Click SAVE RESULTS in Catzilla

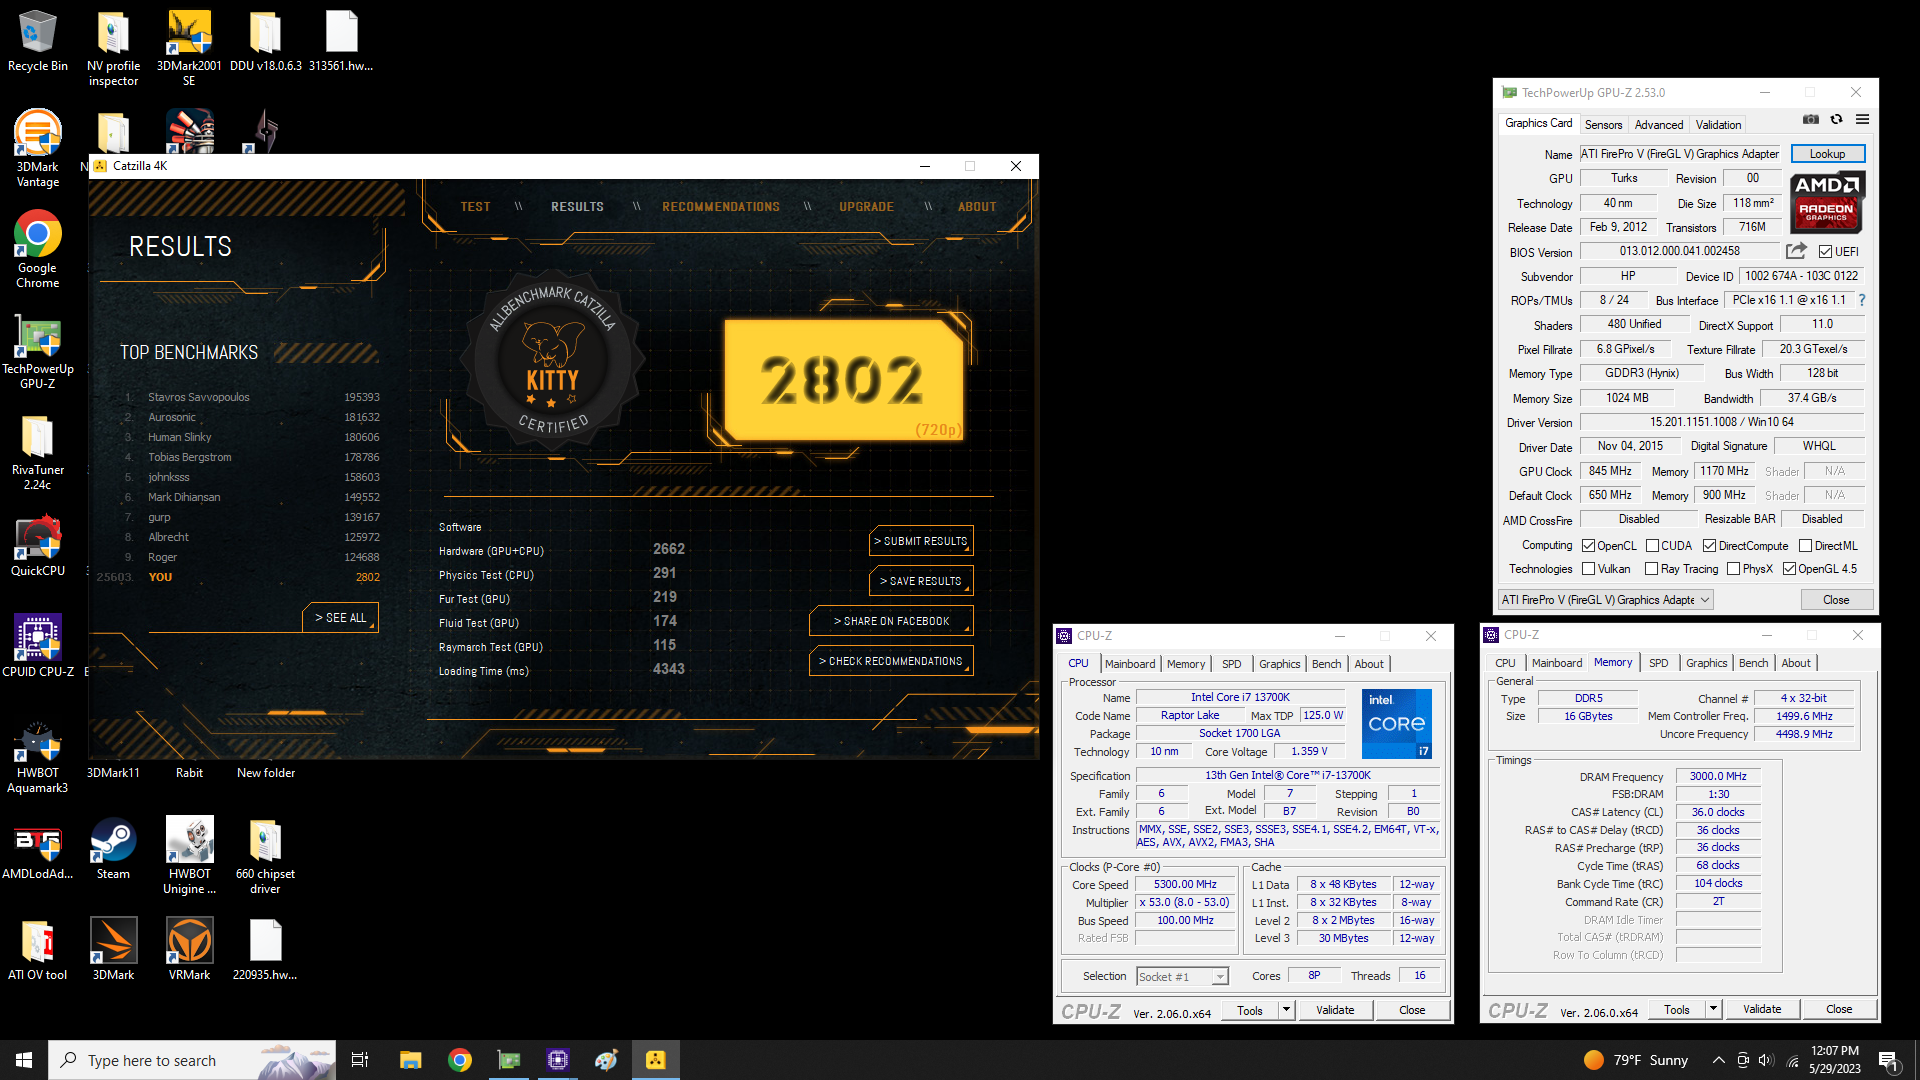tap(921, 581)
